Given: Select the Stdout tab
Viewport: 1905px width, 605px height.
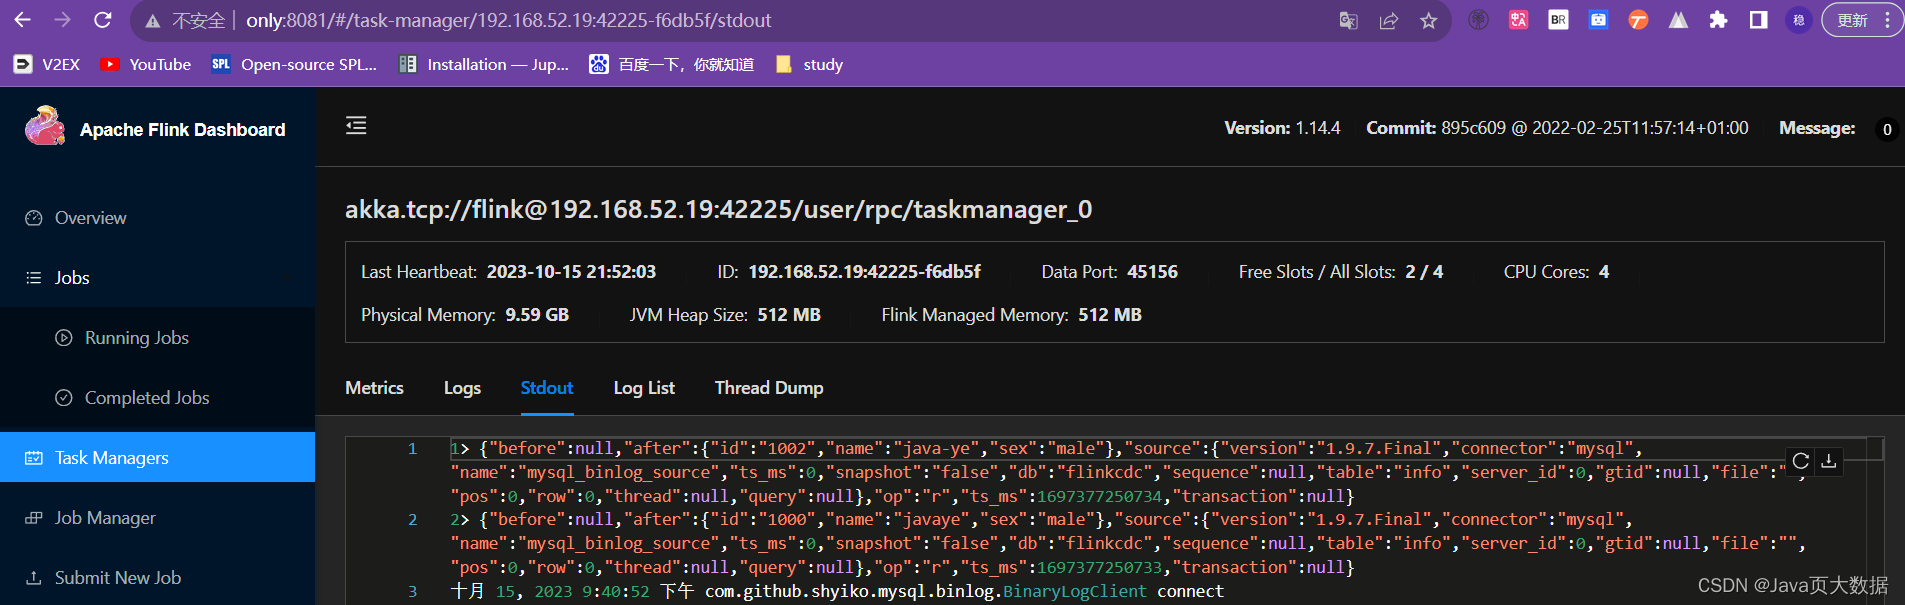Looking at the screenshot, I should (547, 388).
